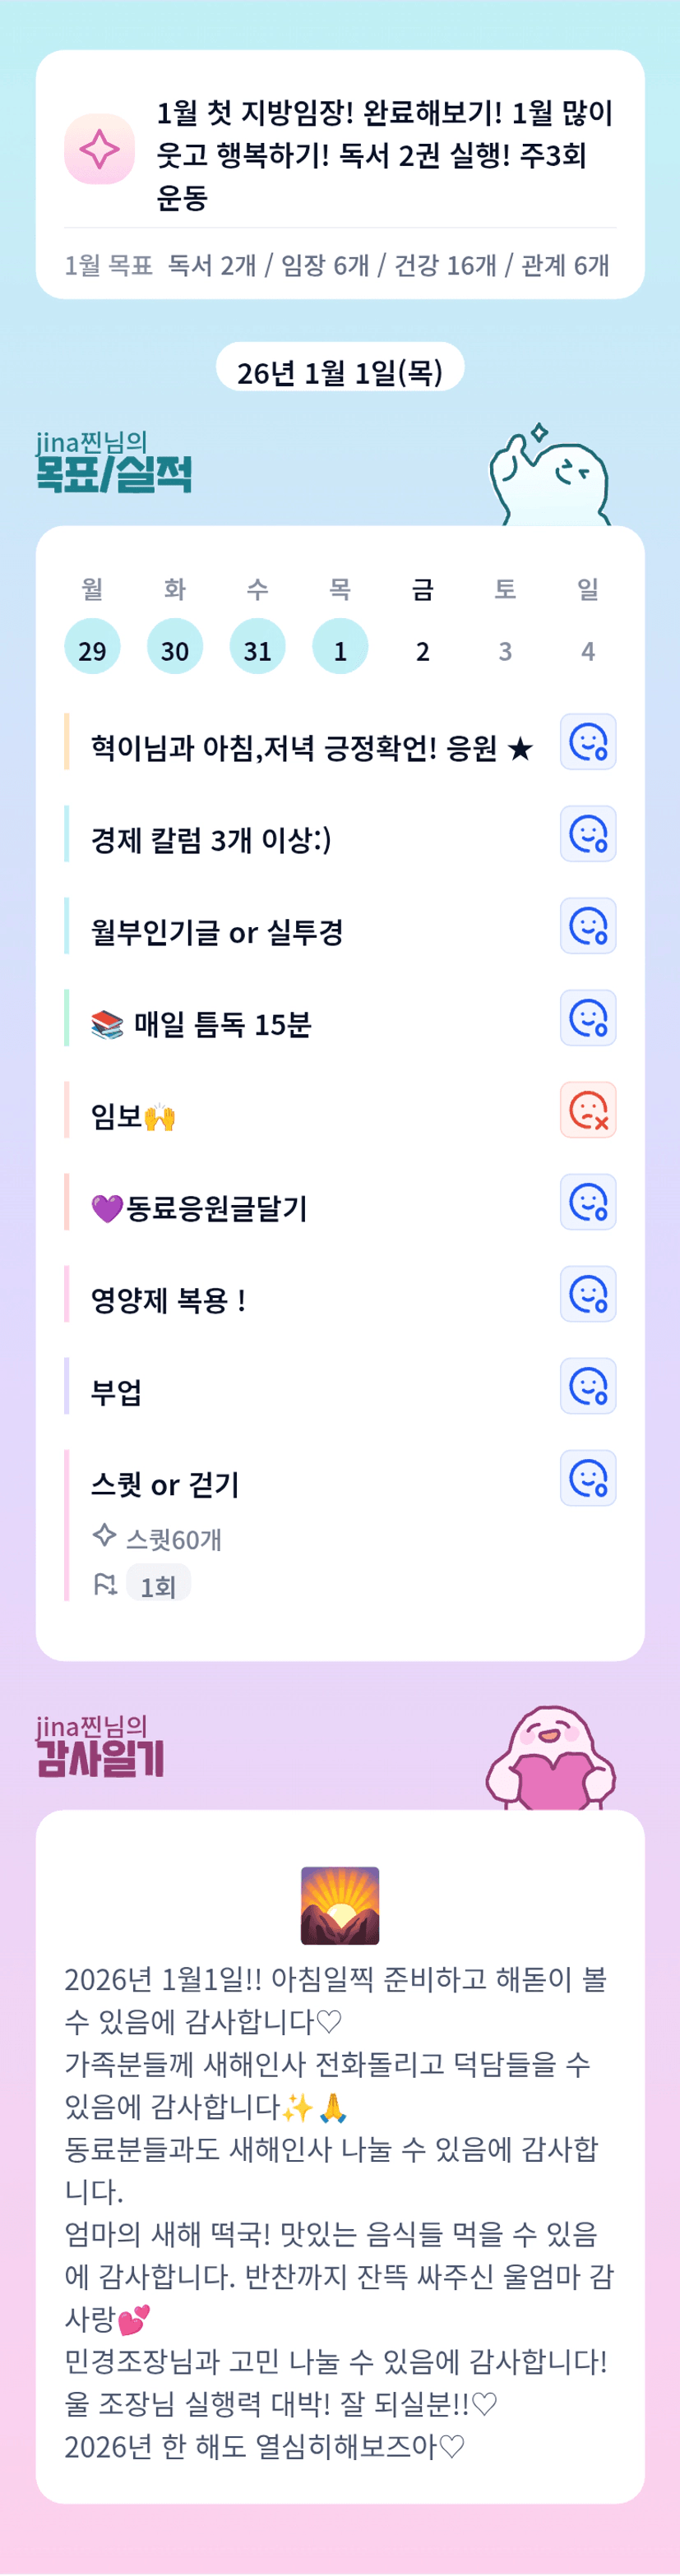Click the red failed face icon for 임보
Viewport: 680px width, 2576px height.
coord(588,1110)
